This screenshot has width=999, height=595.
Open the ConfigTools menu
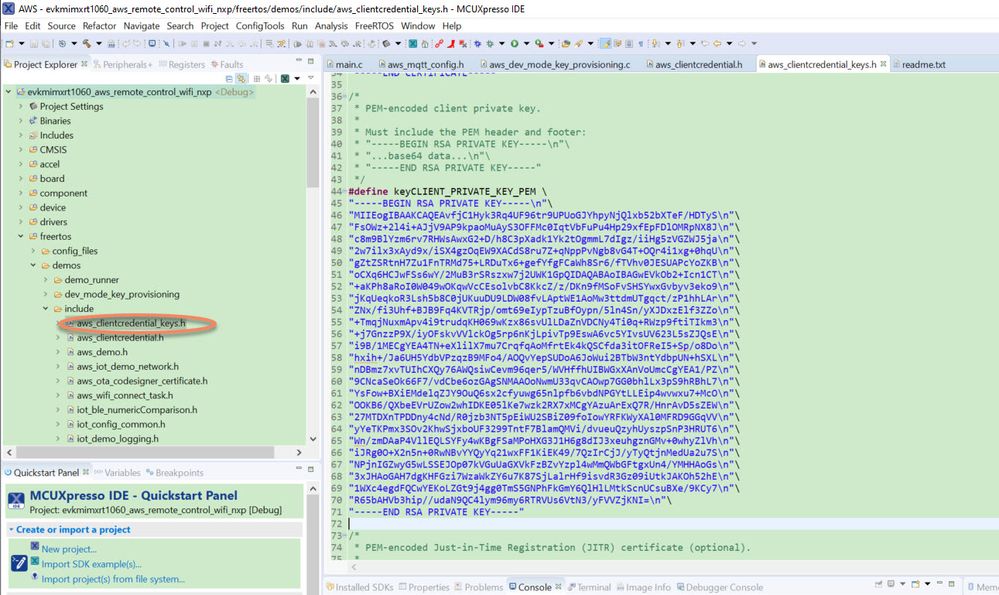click(x=260, y=26)
